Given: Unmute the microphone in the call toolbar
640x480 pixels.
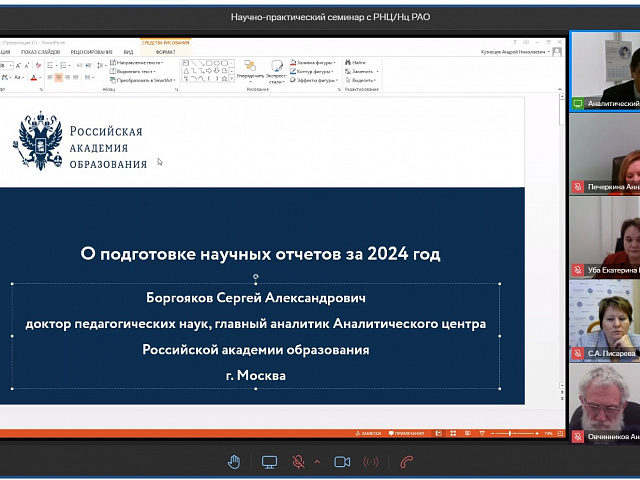Looking at the screenshot, I should tap(298, 462).
